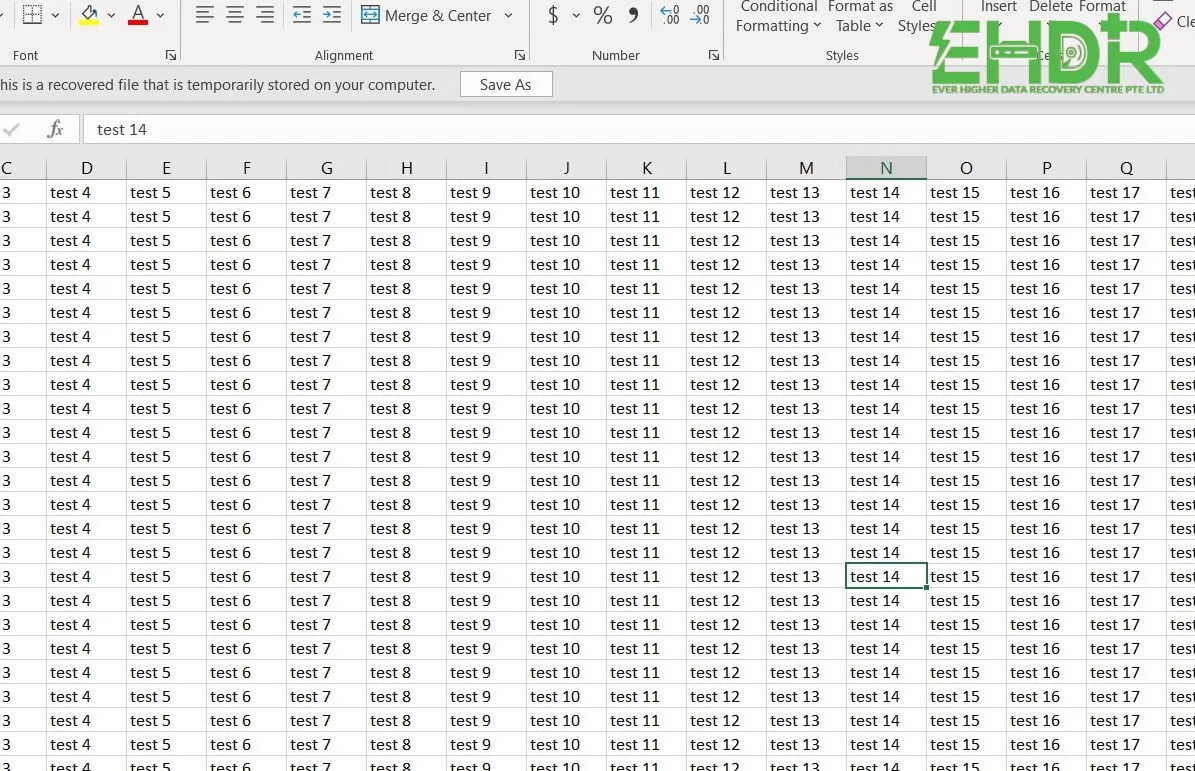Click the Increase Decimal icon
Image resolution: width=1195 pixels, height=771 pixels.
(x=670, y=15)
